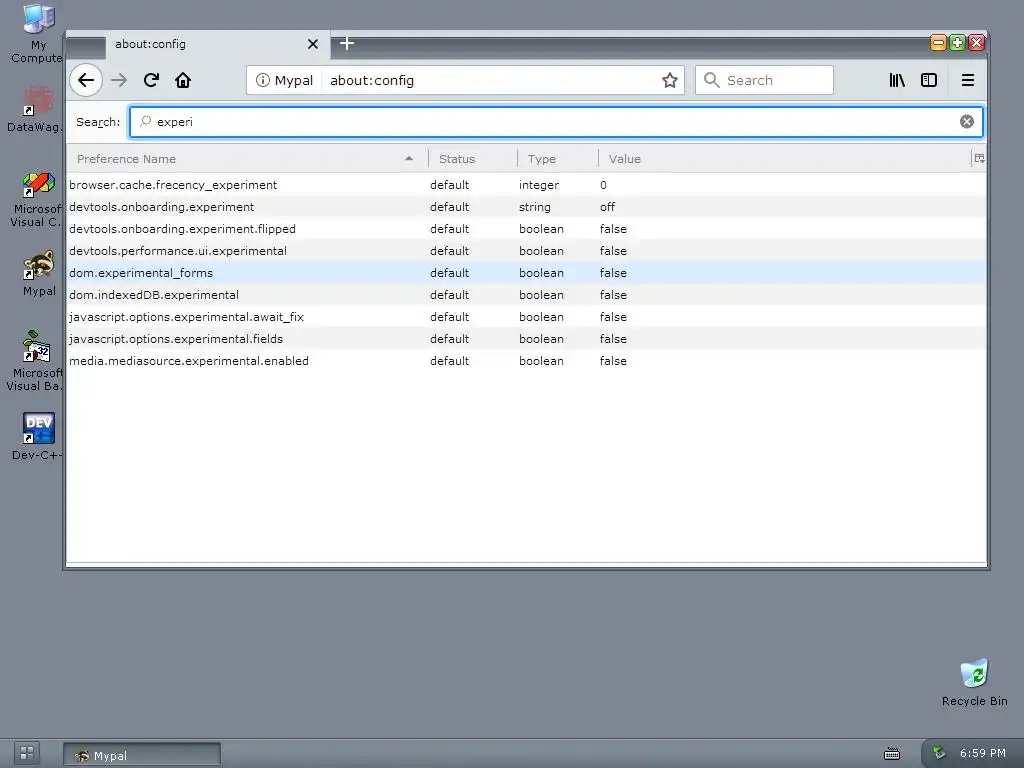The height and width of the screenshot is (768, 1024).
Task: Click value 0 of frecency_experiment
Action: pos(603,185)
